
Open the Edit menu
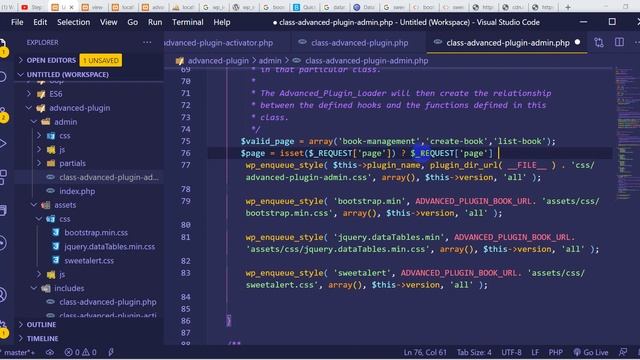pos(40,22)
